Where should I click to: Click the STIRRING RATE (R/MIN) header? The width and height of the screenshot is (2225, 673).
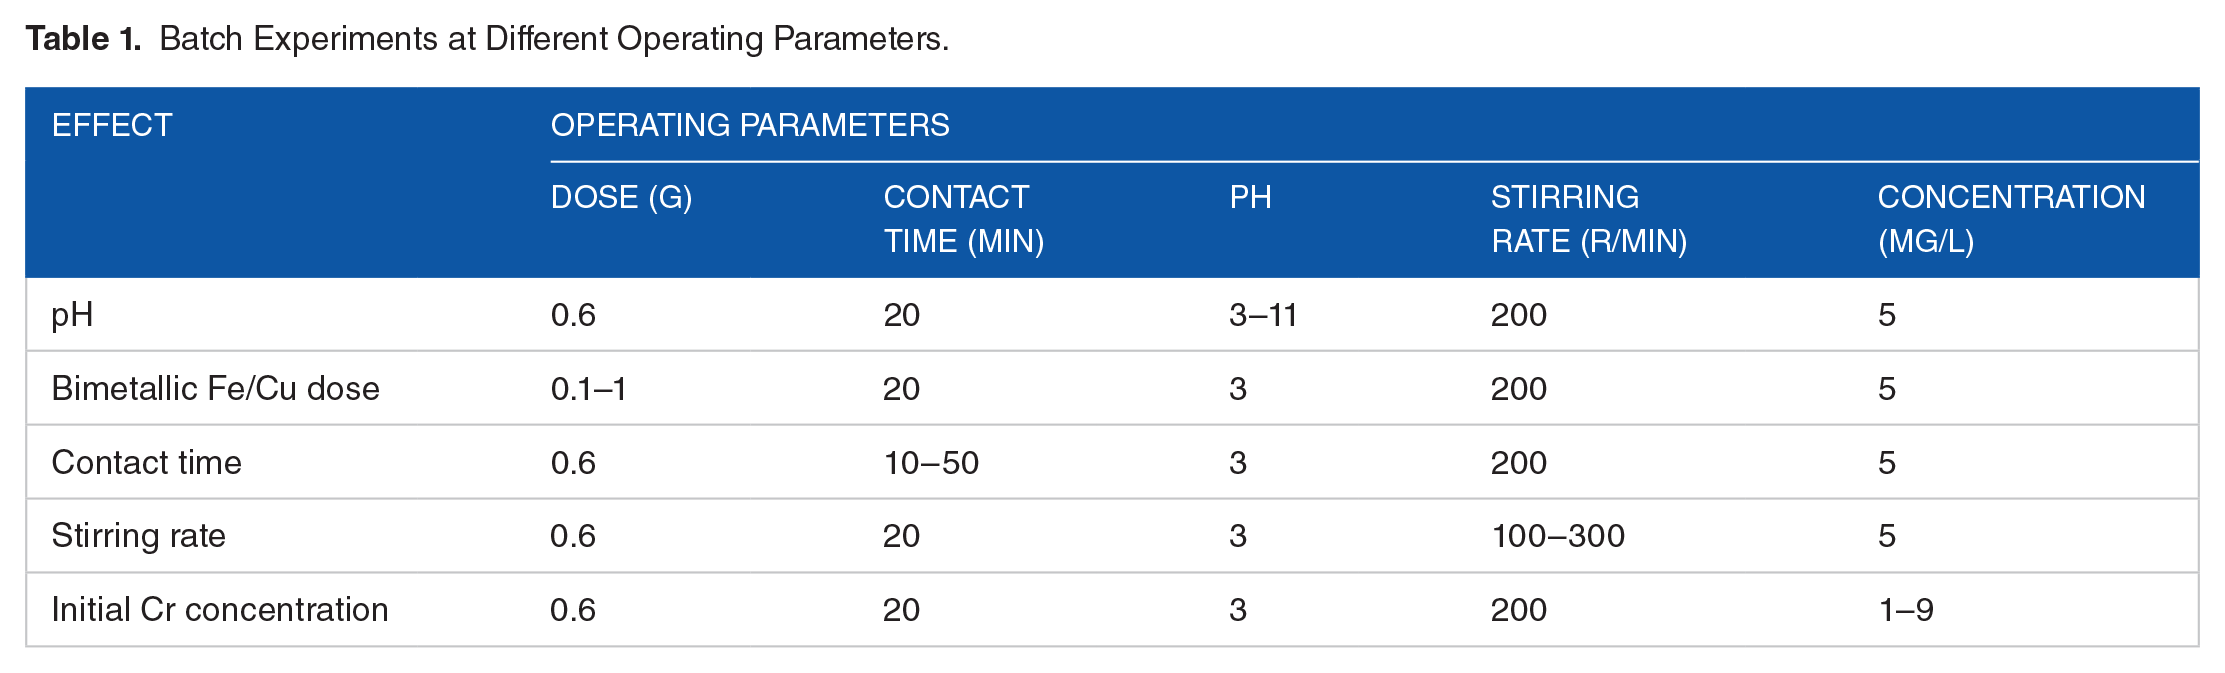1588,219
